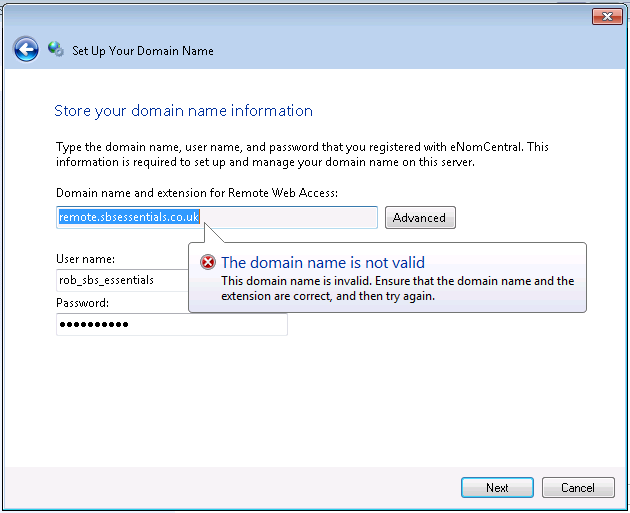Click the blue back arrow button
The image size is (630, 513).
(x=26, y=49)
